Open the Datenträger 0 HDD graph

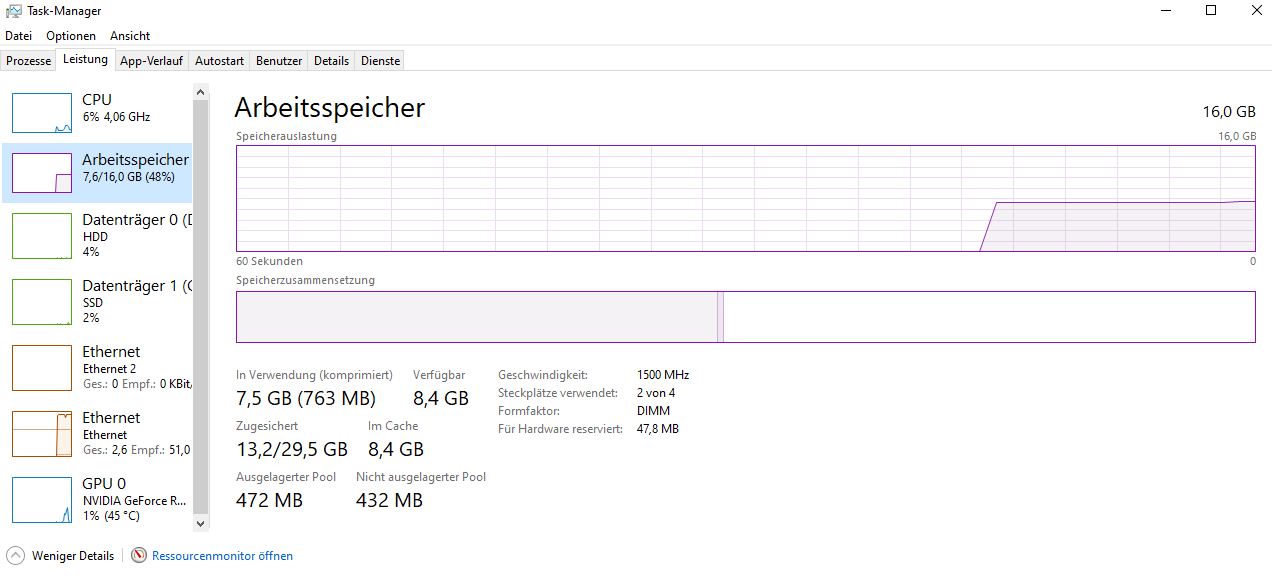tap(42, 235)
